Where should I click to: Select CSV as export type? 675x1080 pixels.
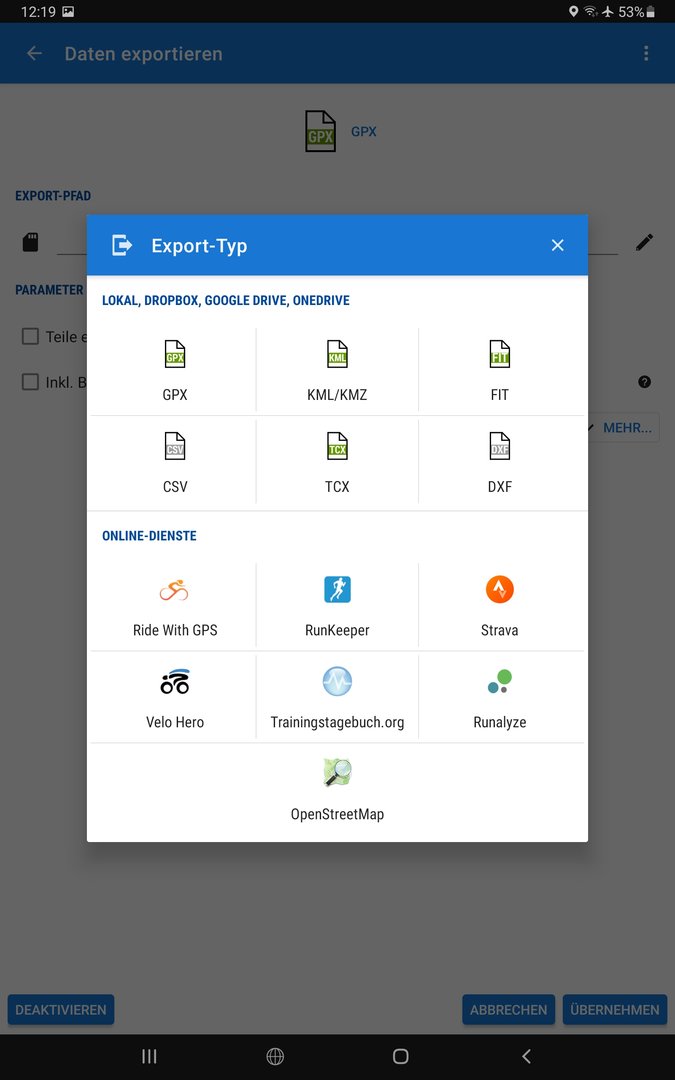point(175,463)
